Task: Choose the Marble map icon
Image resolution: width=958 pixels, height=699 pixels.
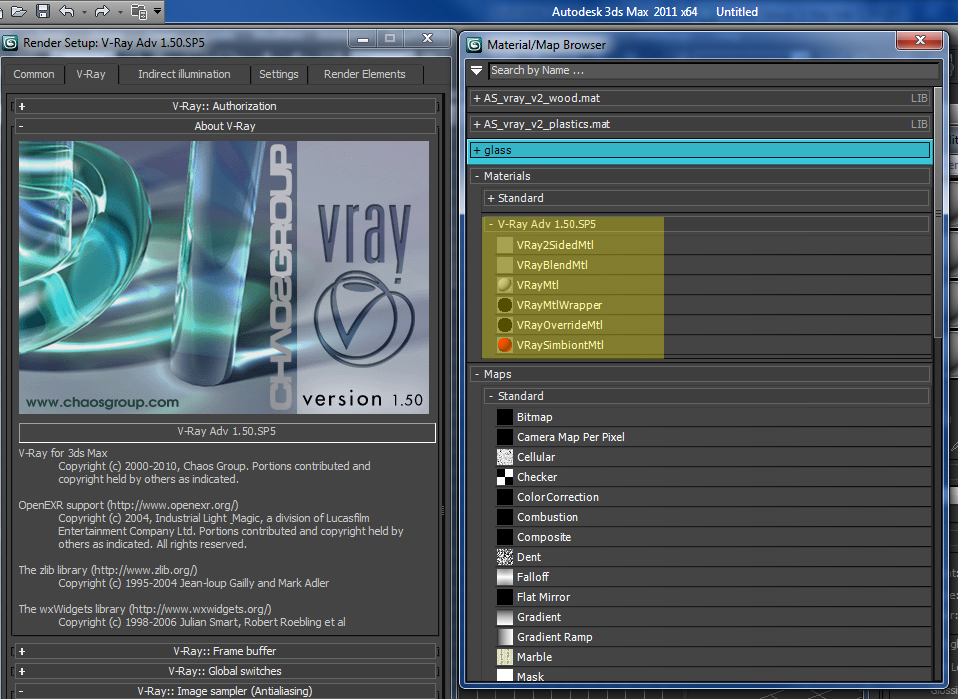Action: [x=505, y=657]
